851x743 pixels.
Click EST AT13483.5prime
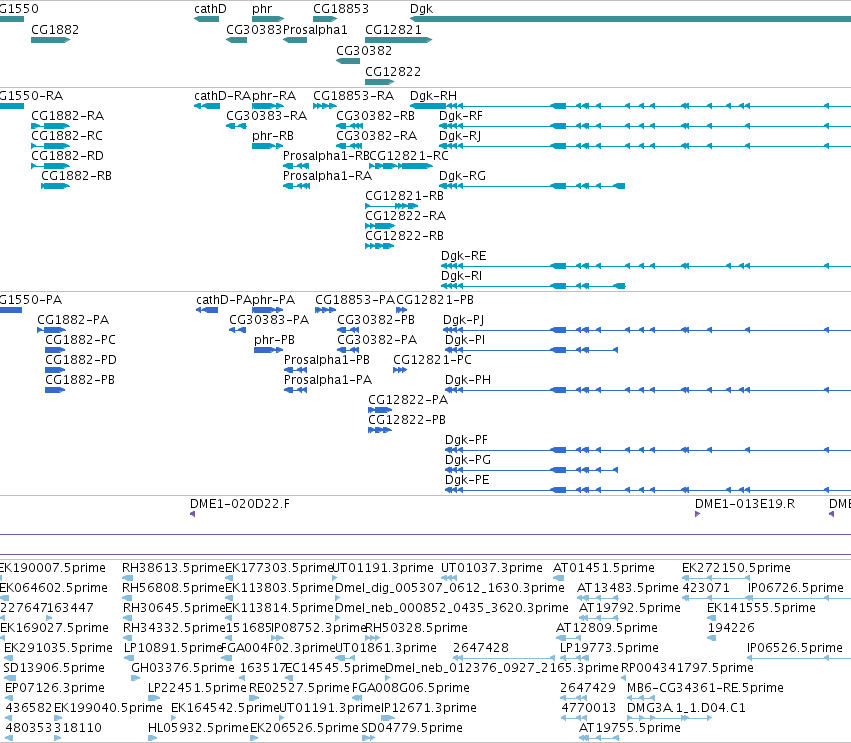point(628,588)
